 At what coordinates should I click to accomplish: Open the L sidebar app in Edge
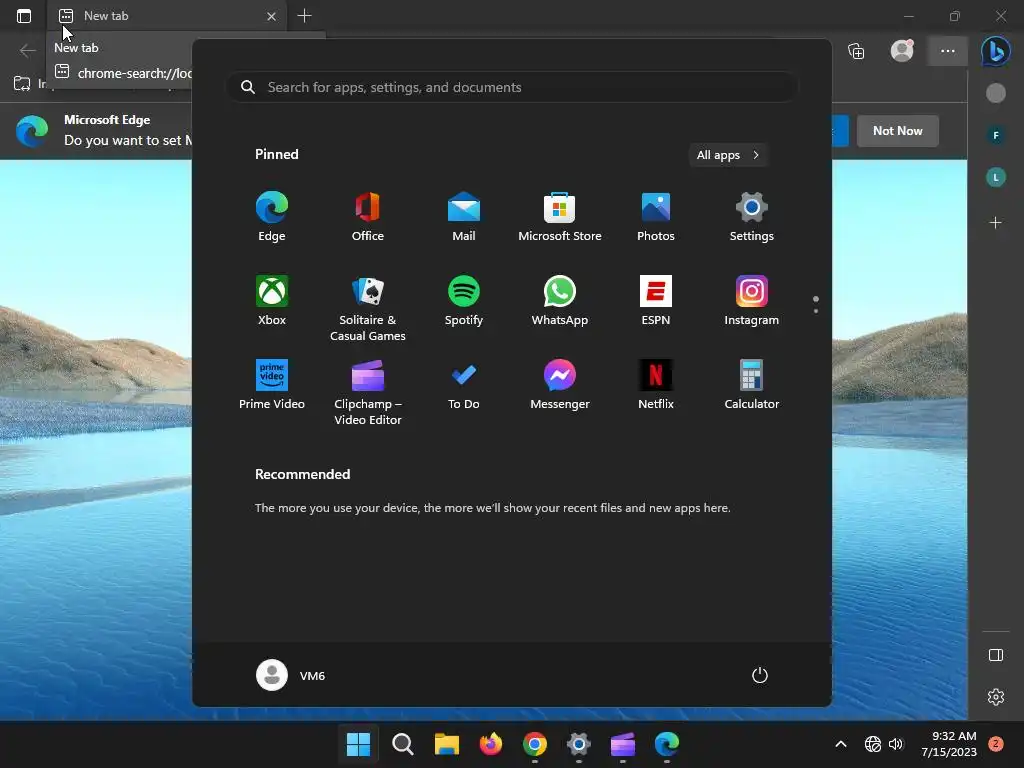[x=995, y=177]
